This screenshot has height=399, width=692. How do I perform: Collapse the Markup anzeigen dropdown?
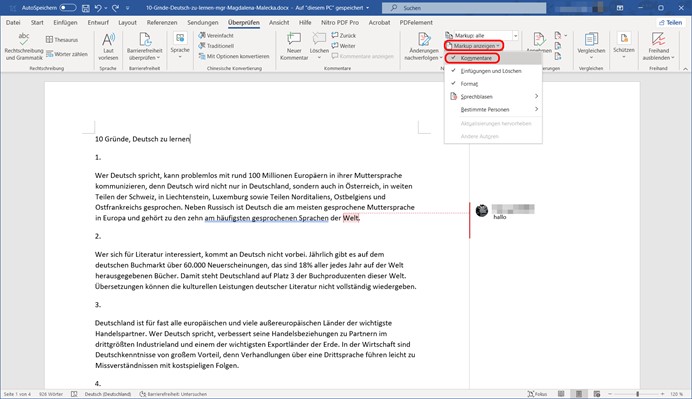[x=474, y=46]
